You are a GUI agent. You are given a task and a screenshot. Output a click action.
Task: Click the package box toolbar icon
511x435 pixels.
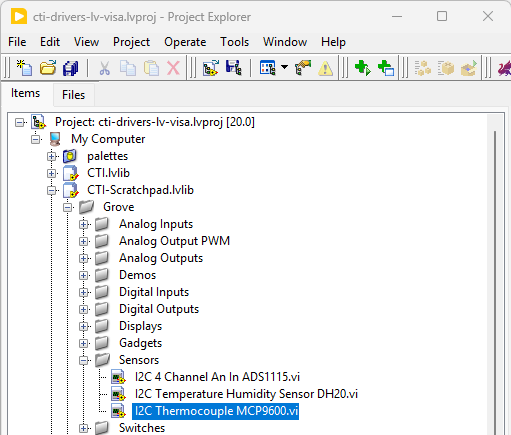[446, 68]
